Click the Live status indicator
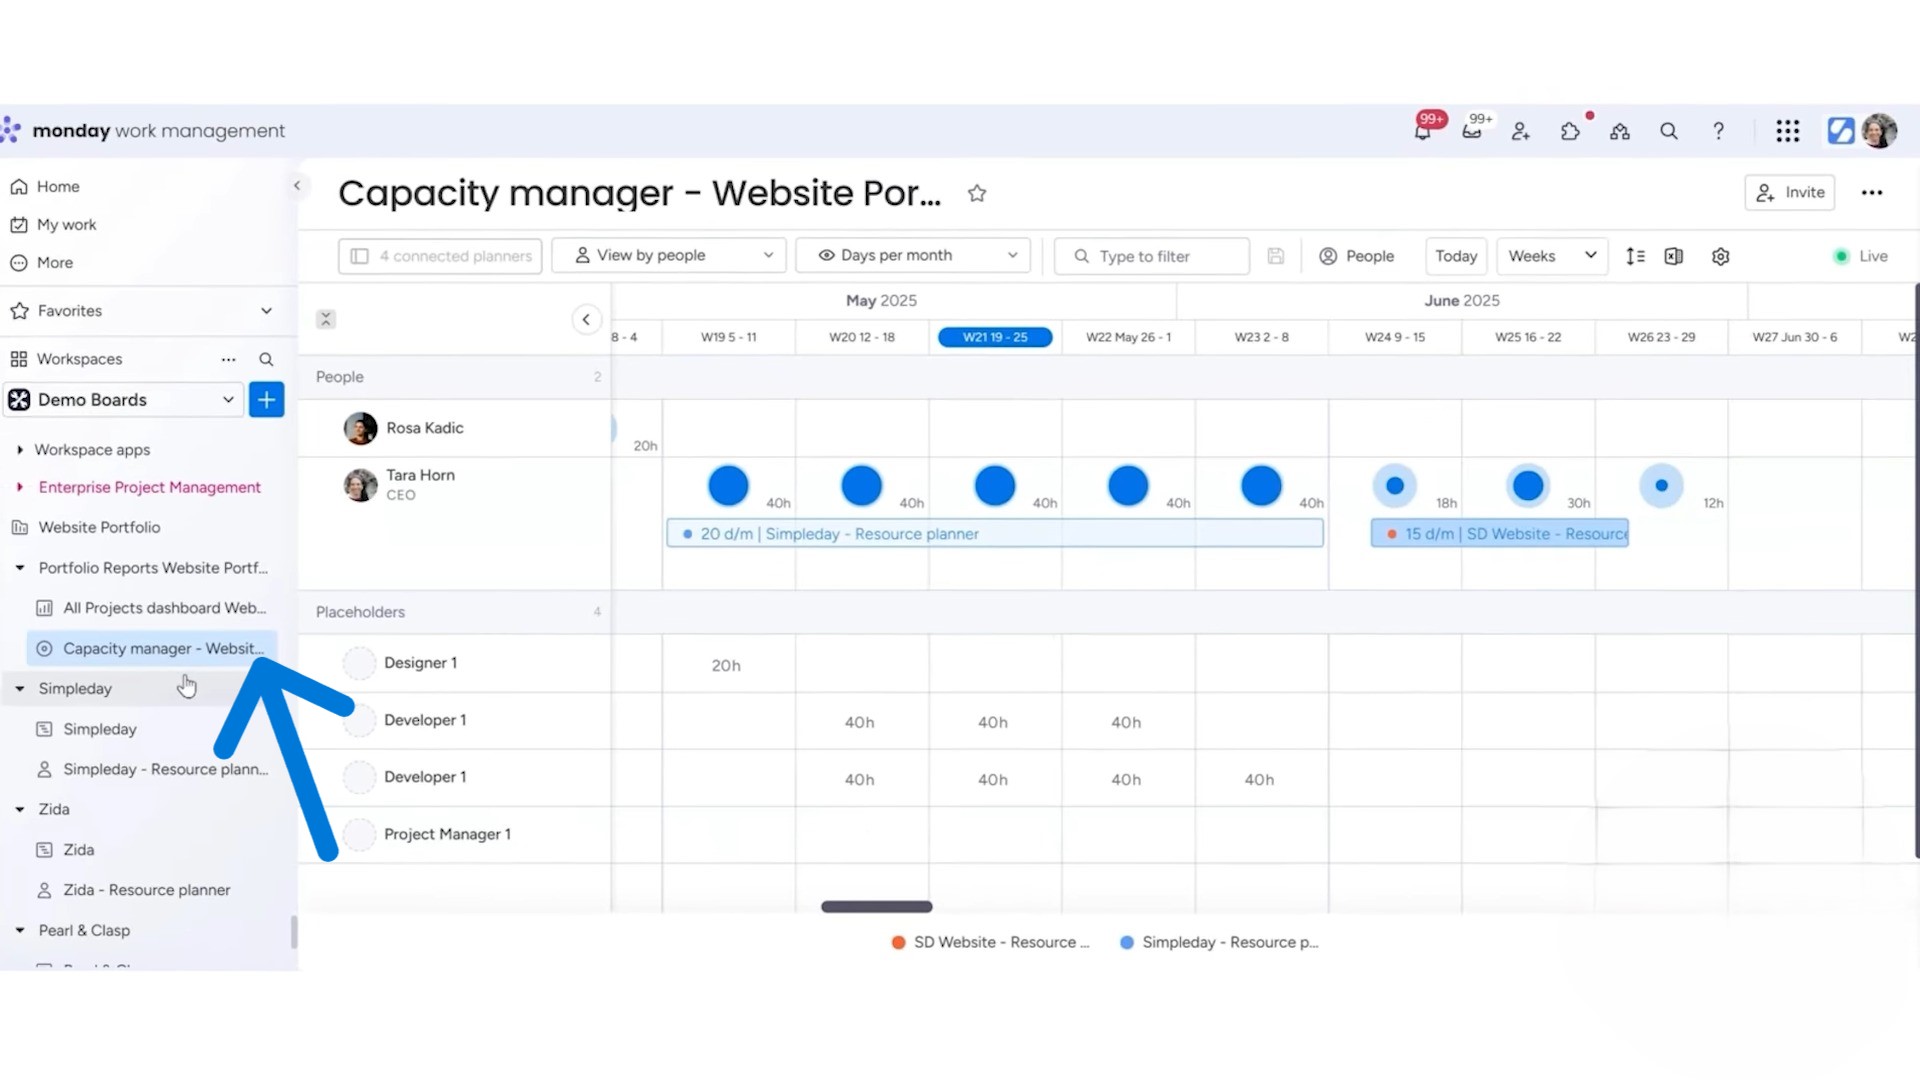Viewport: 1920px width, 1080px height. (1861, 256)
